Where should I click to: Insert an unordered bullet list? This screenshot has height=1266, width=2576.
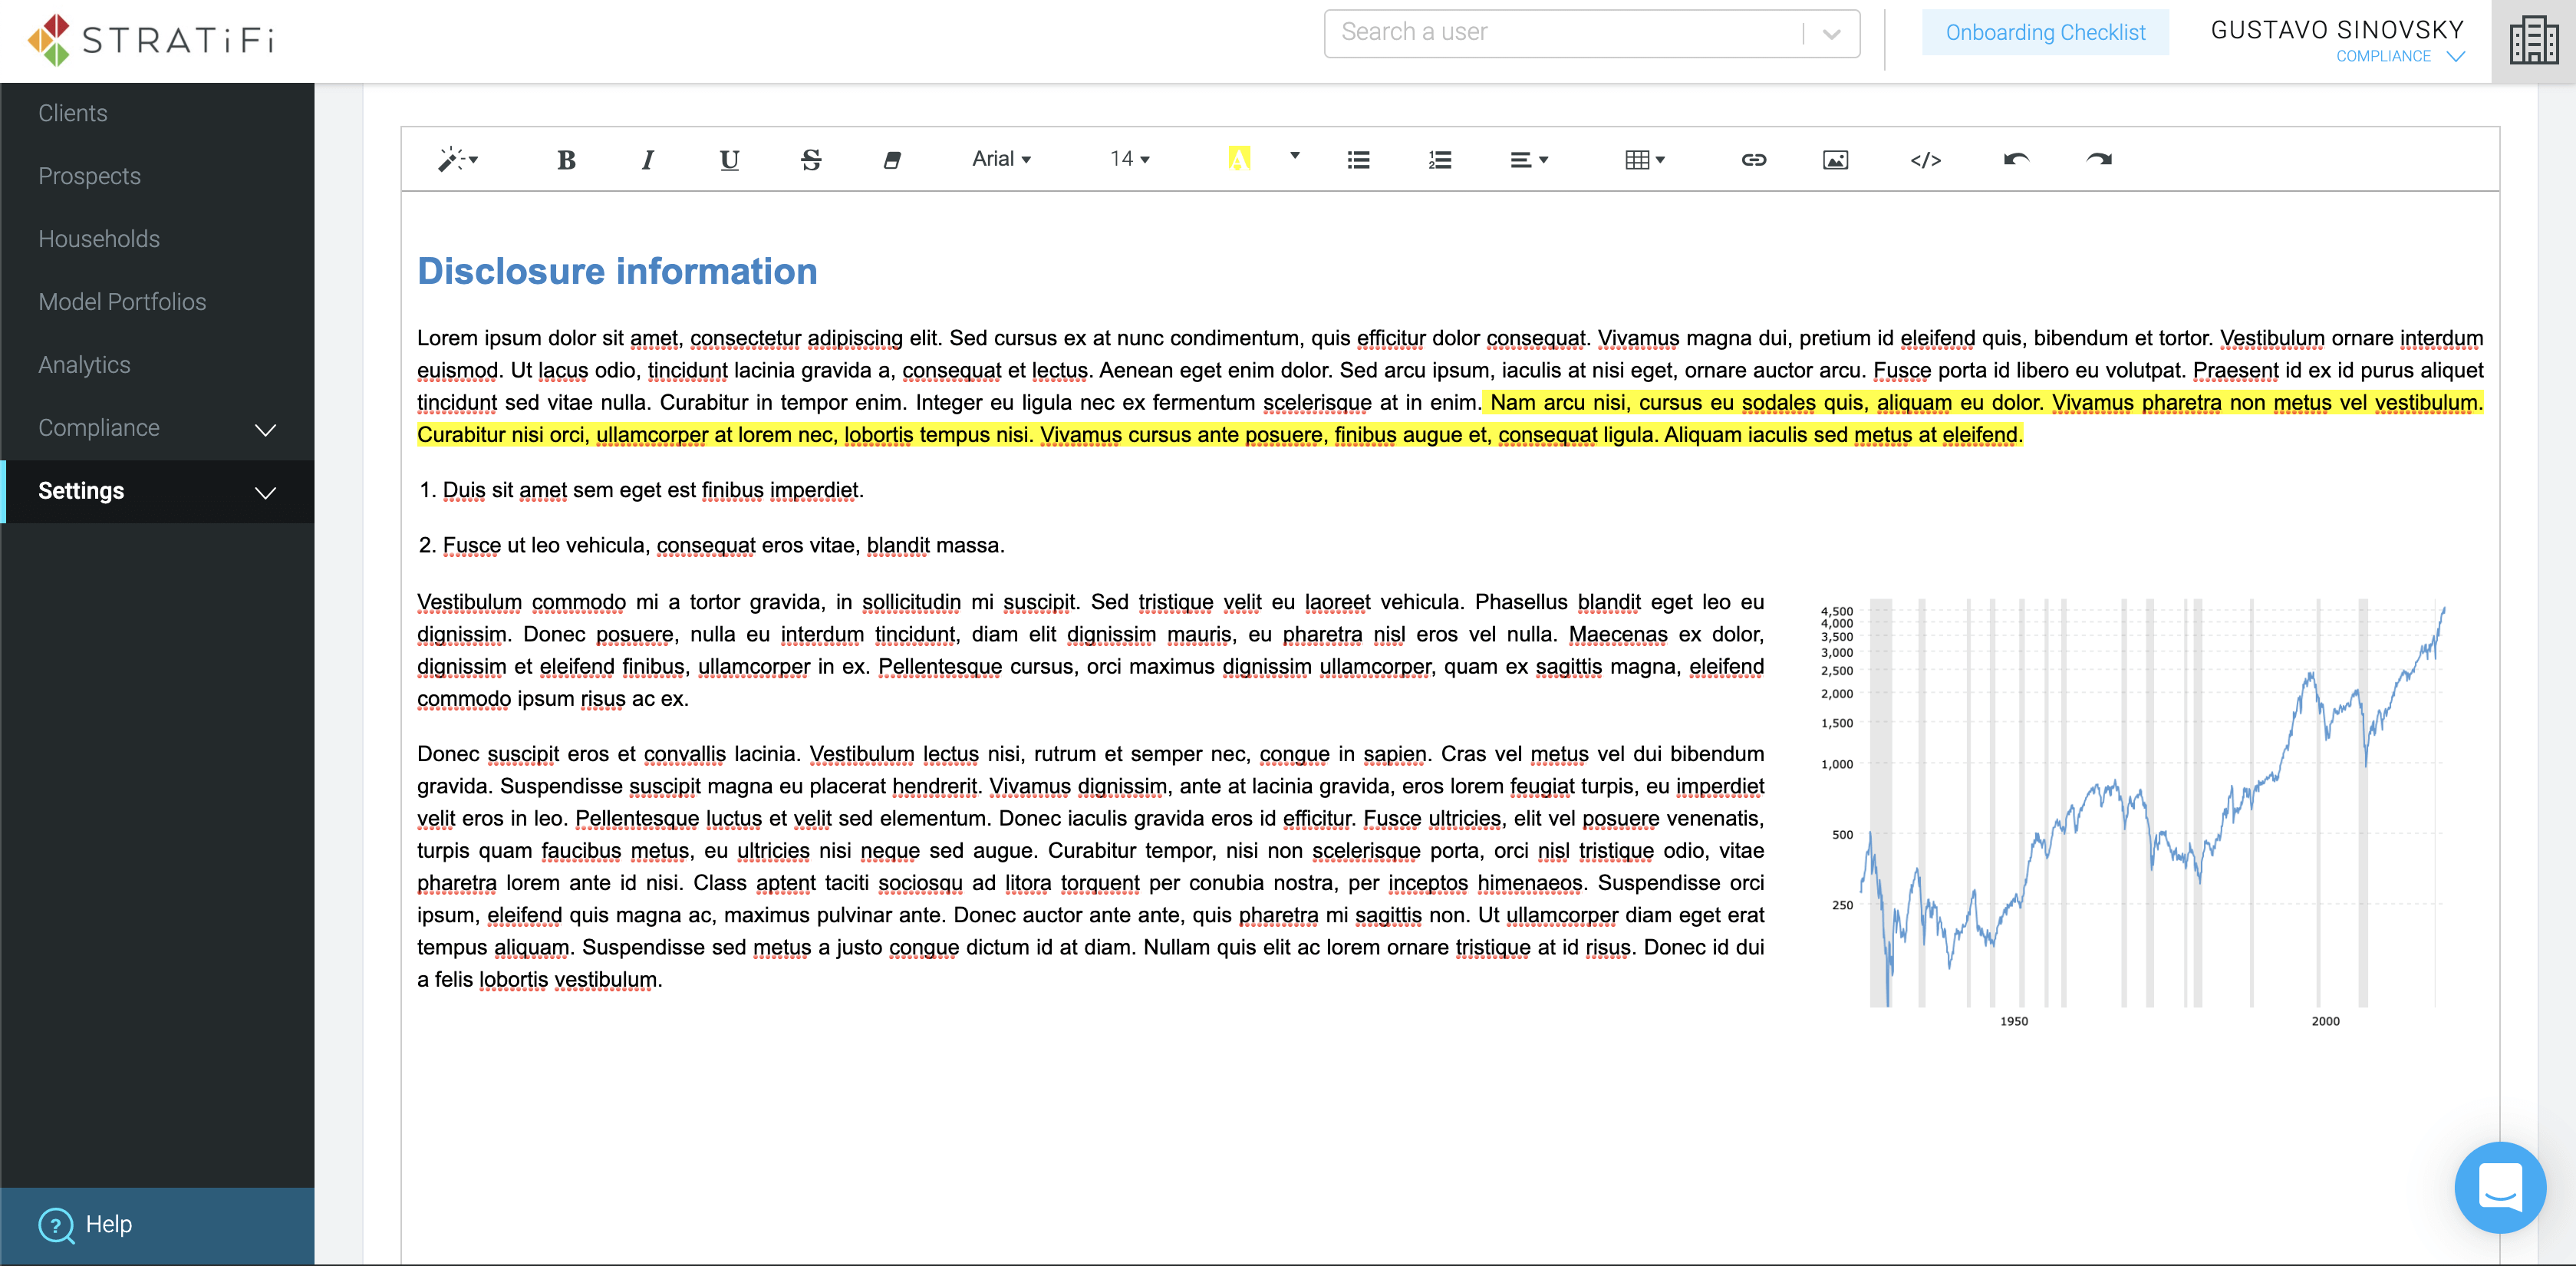[1358, 160]
